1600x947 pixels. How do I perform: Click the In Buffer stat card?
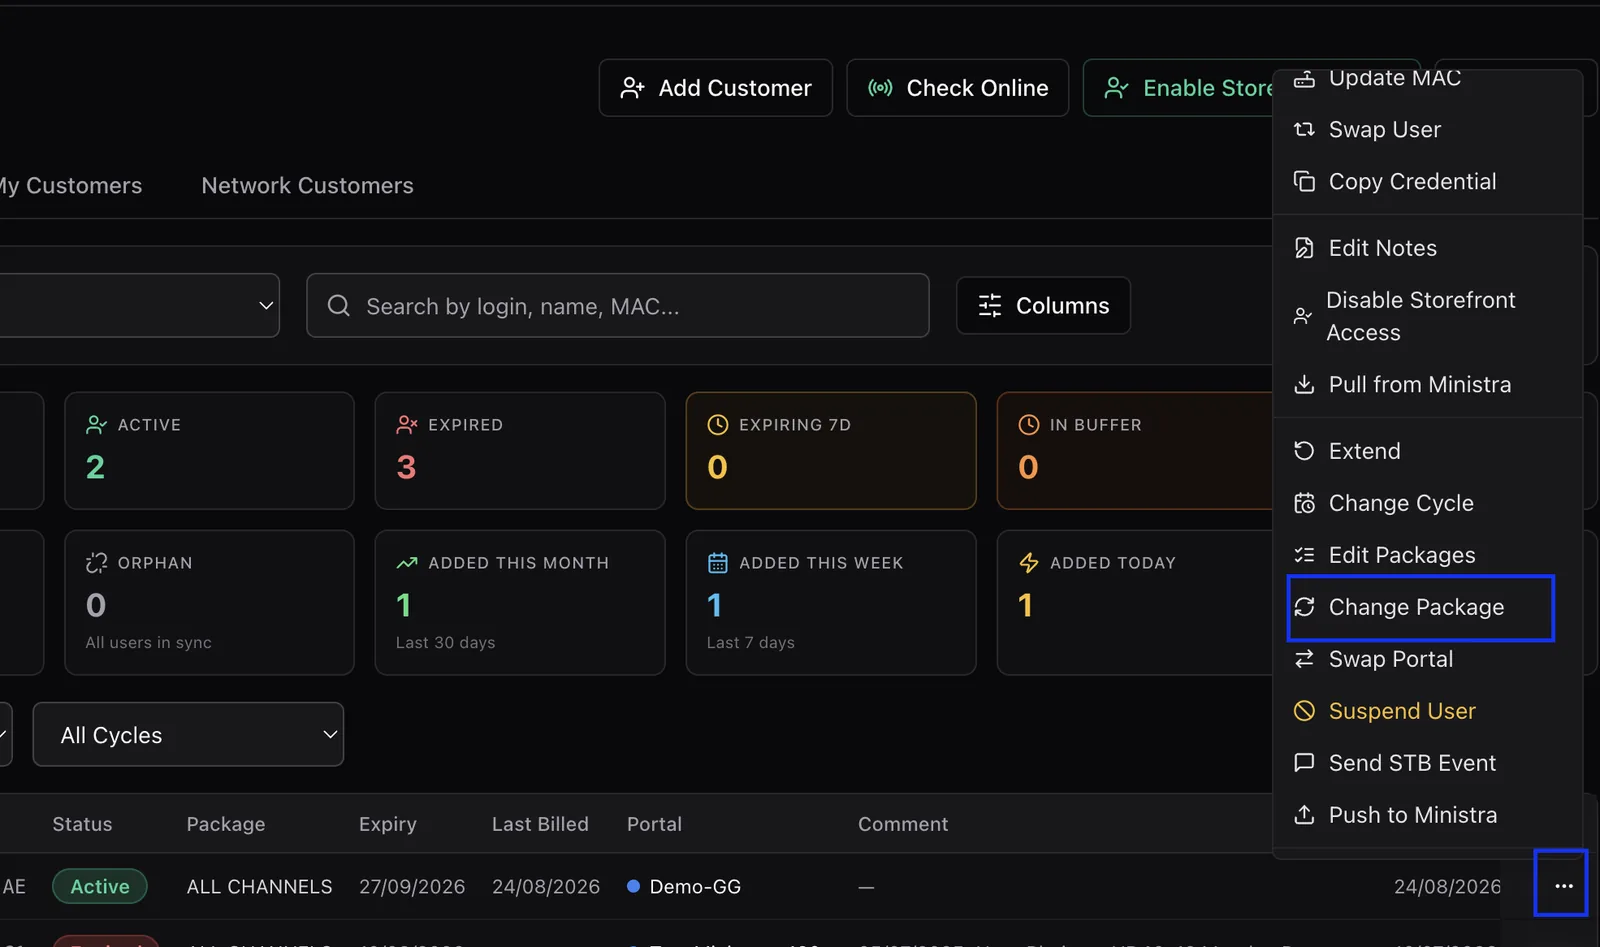point(1135,450)
